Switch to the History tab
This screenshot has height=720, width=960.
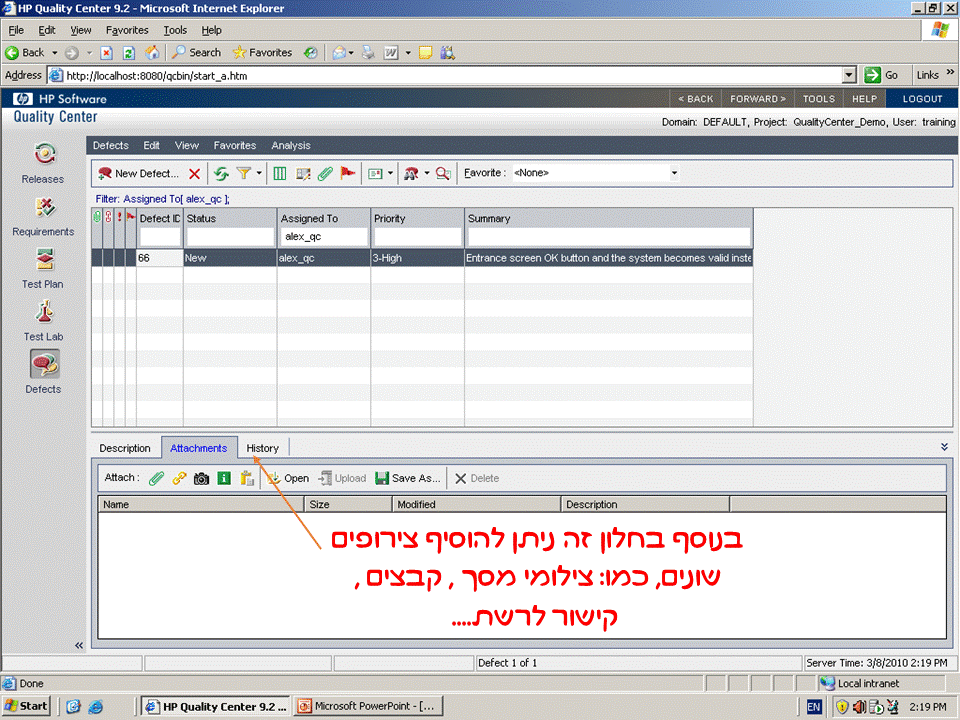263,448
